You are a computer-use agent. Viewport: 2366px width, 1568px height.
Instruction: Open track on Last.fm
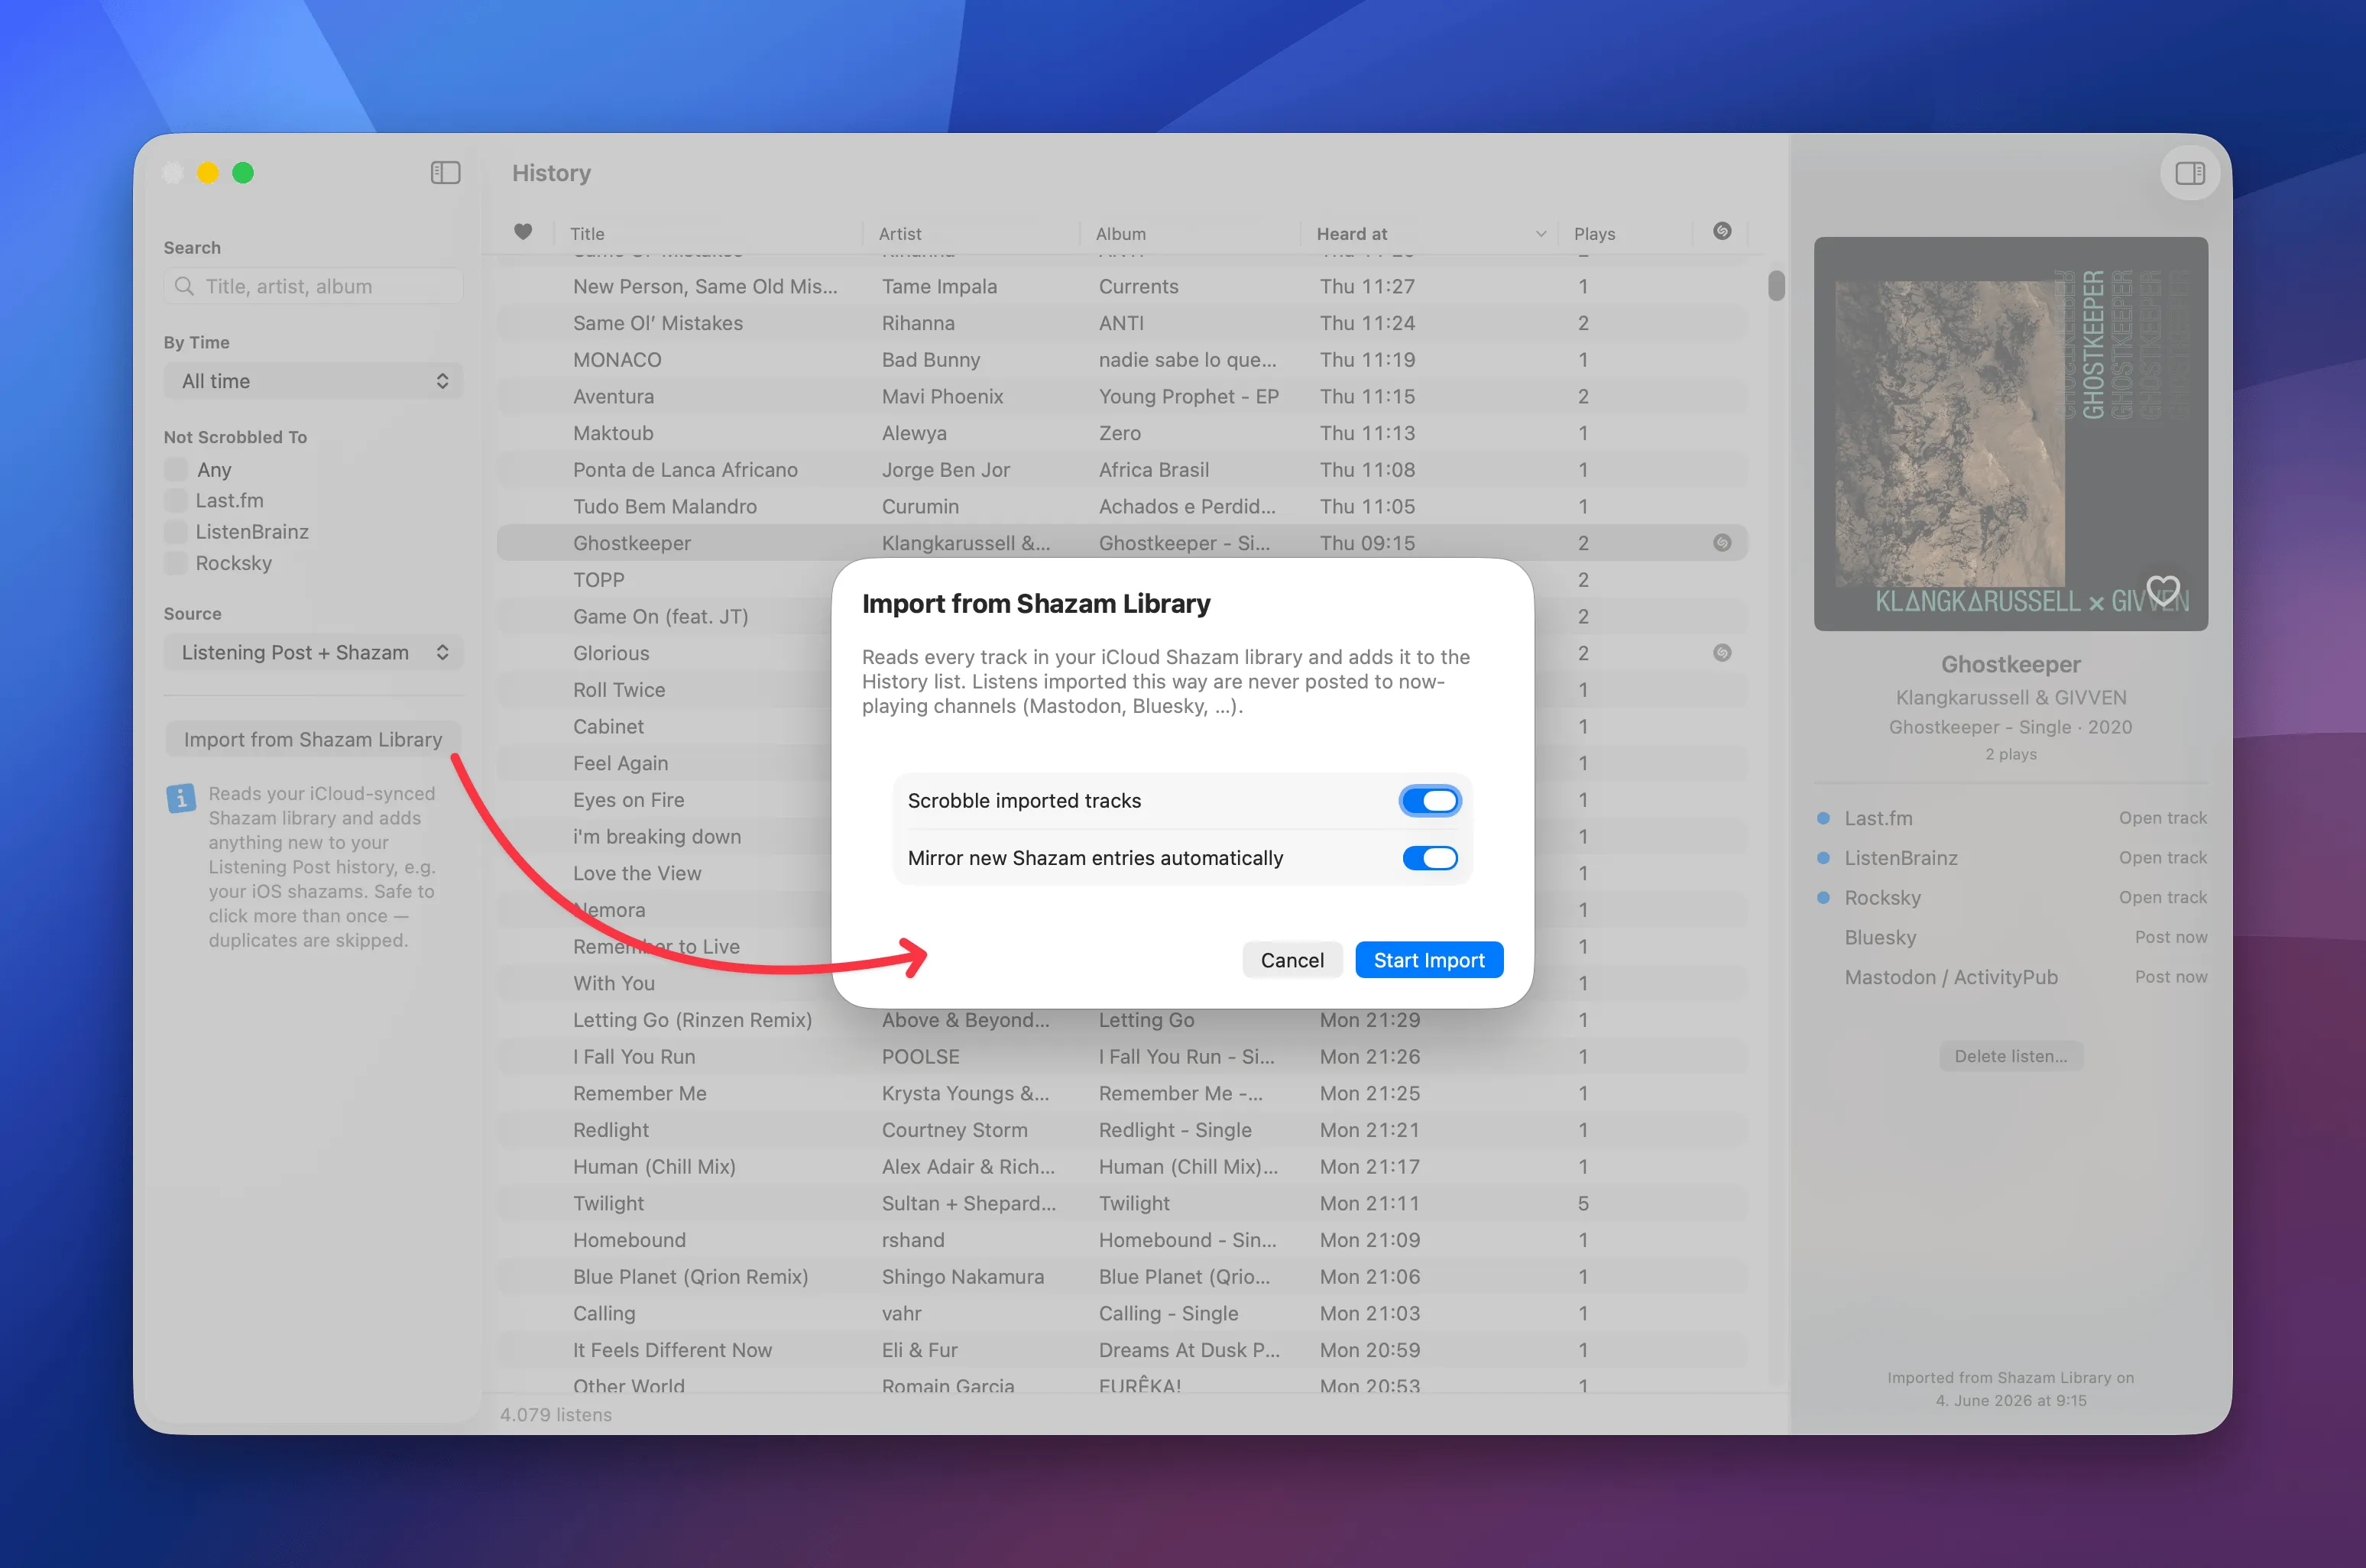coord(2162,818)
